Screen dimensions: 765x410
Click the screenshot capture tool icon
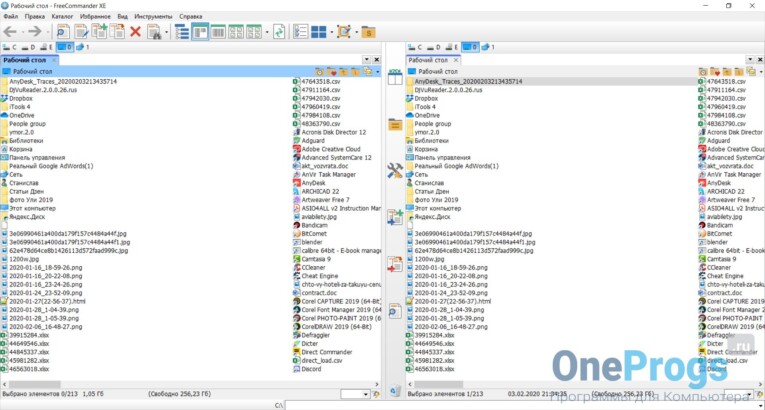coord(344,32)
